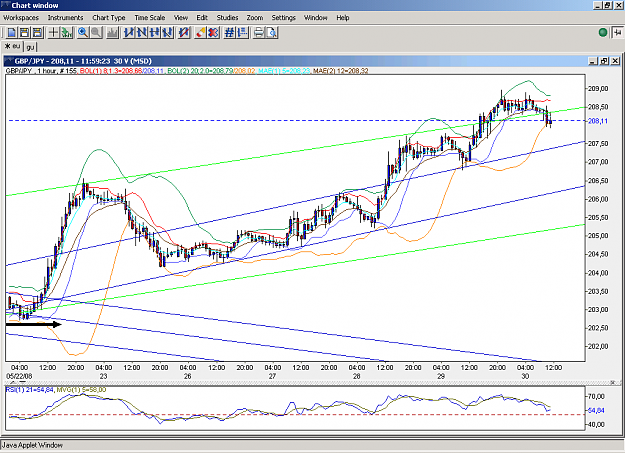Click the Java Applet Window status bar

[312, 445]
